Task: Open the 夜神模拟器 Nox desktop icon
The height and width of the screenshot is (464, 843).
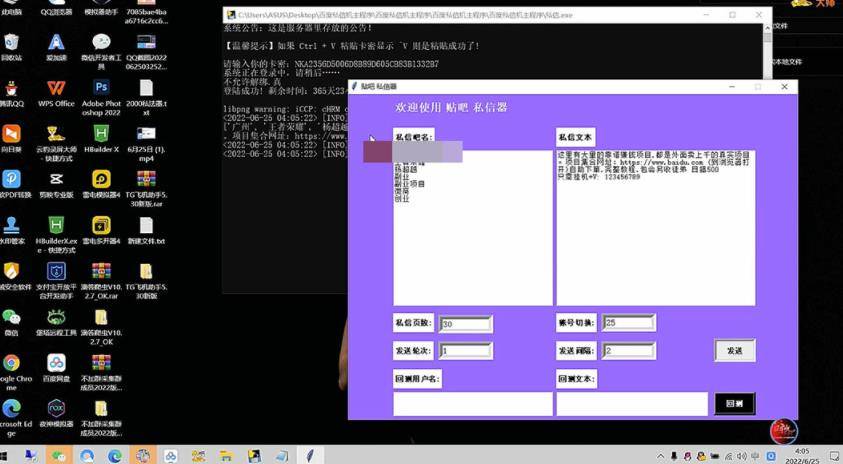Action: [56, 413]
